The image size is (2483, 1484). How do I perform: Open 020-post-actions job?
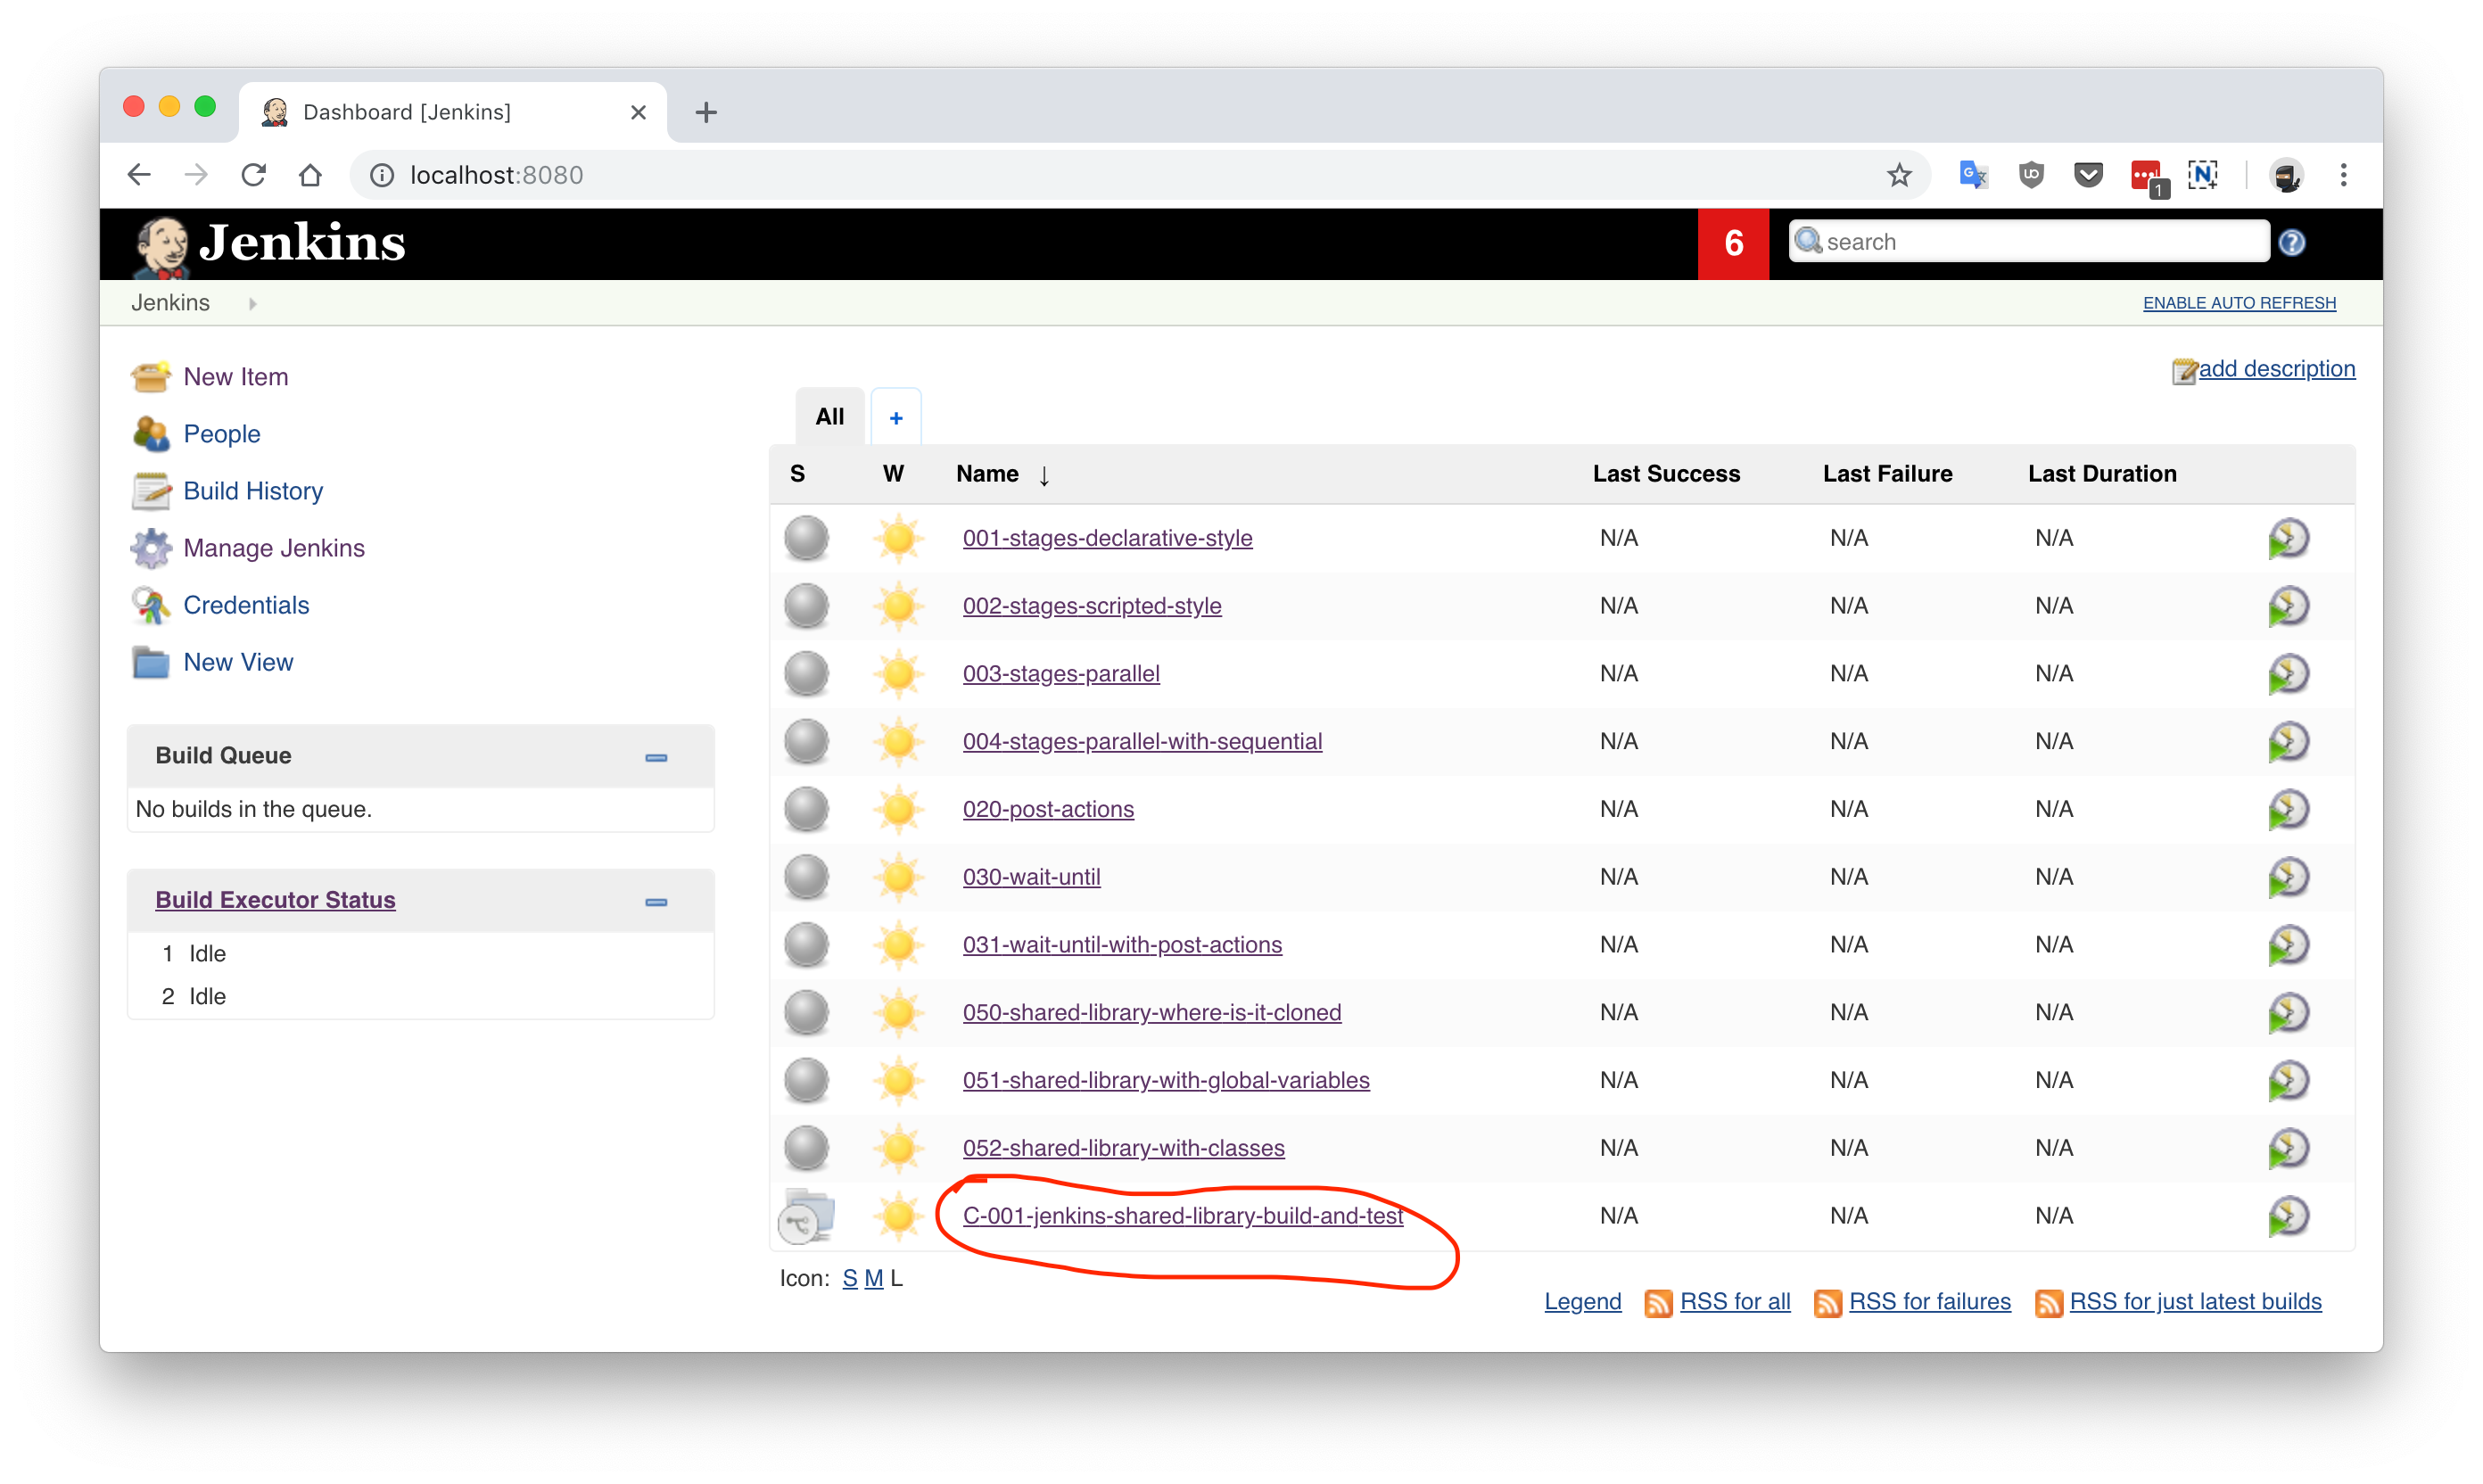[1048, 809]
